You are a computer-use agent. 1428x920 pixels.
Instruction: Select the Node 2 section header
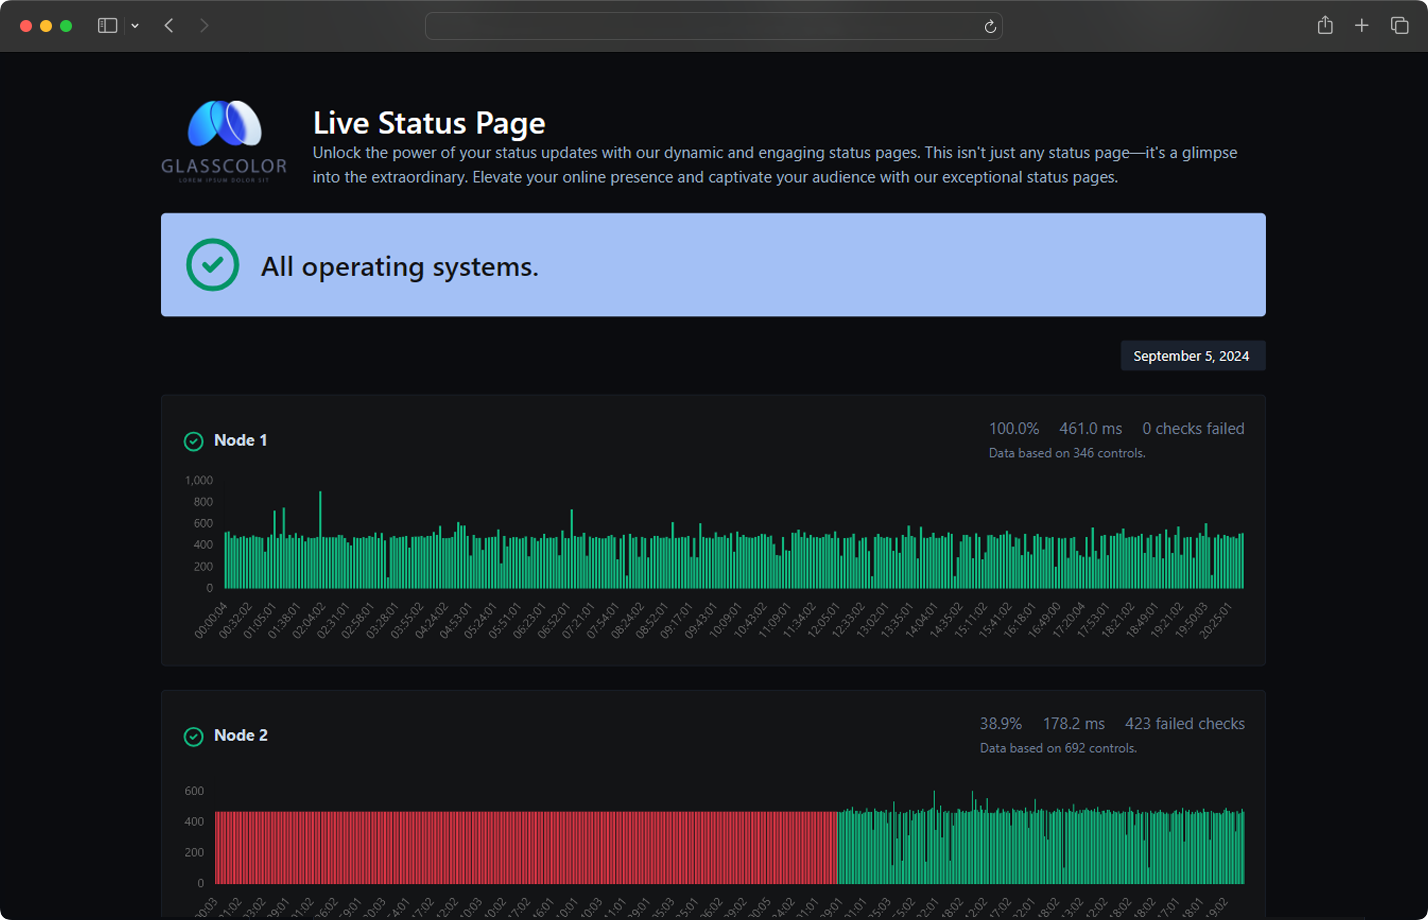click(240, 736)
